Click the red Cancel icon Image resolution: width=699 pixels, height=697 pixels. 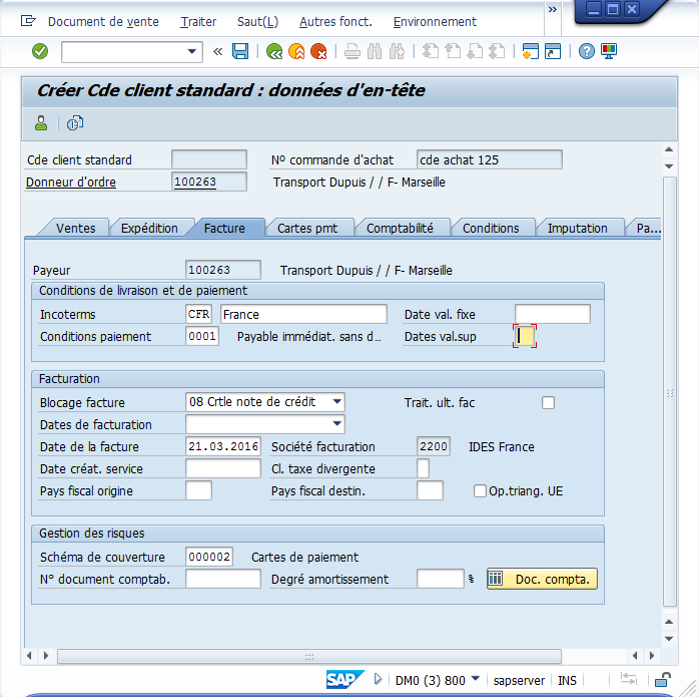tap(319, 51)
